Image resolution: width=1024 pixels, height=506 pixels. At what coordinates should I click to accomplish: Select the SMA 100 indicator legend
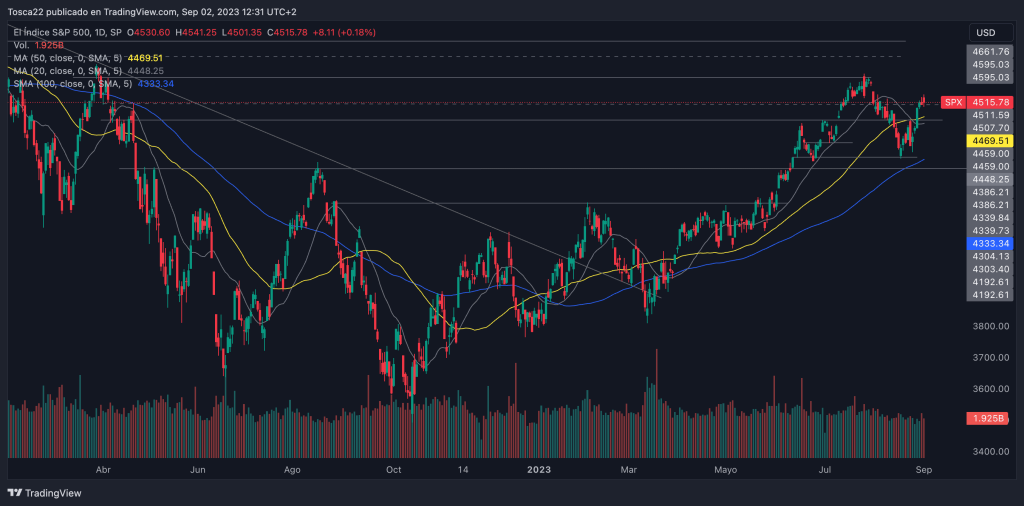(72, 84)
